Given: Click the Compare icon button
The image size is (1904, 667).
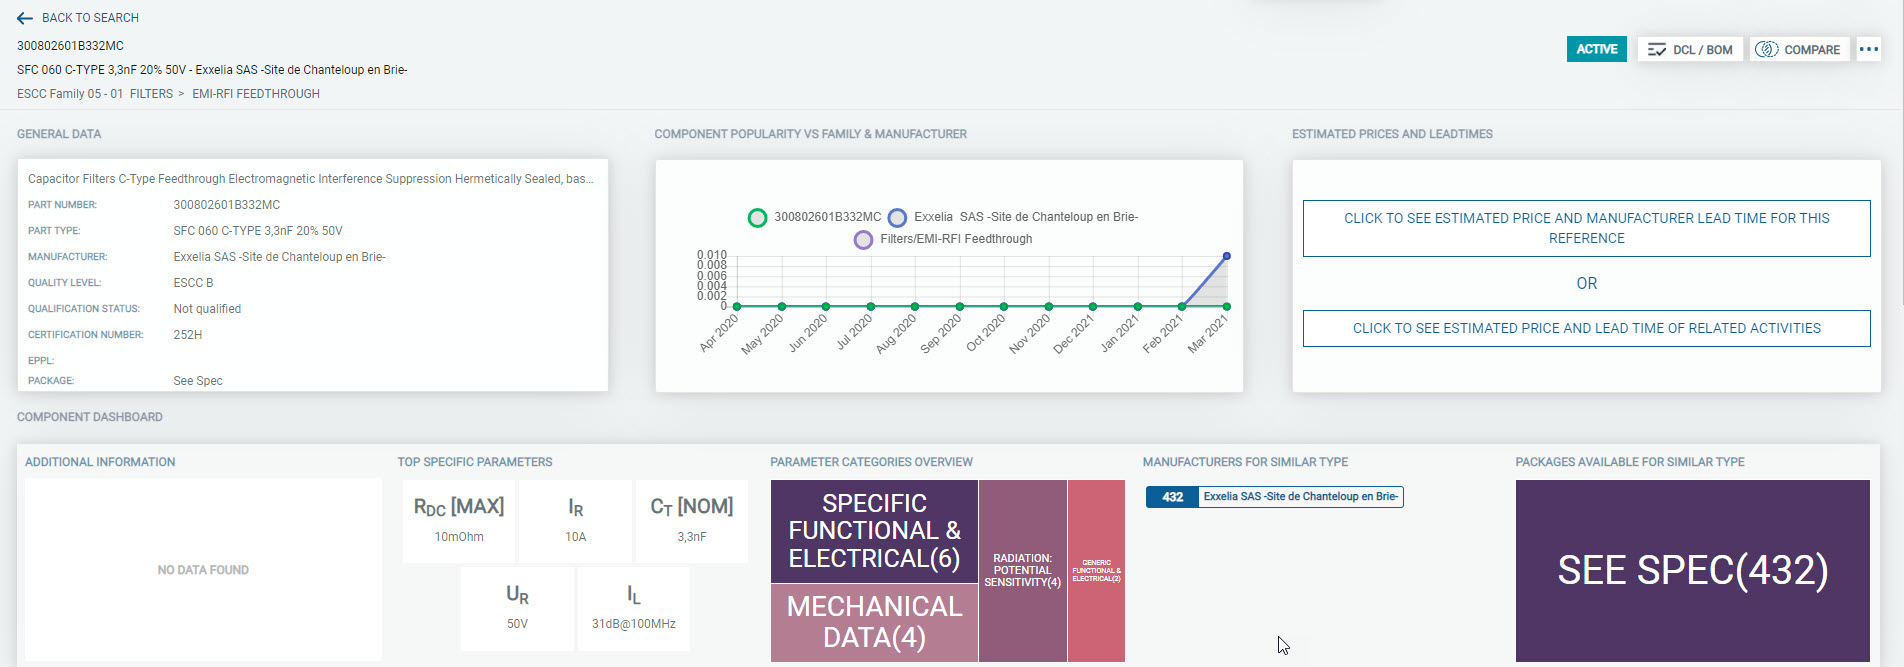Looking at the screenshot, I should pyautogui.click(x=1767, y=49).
